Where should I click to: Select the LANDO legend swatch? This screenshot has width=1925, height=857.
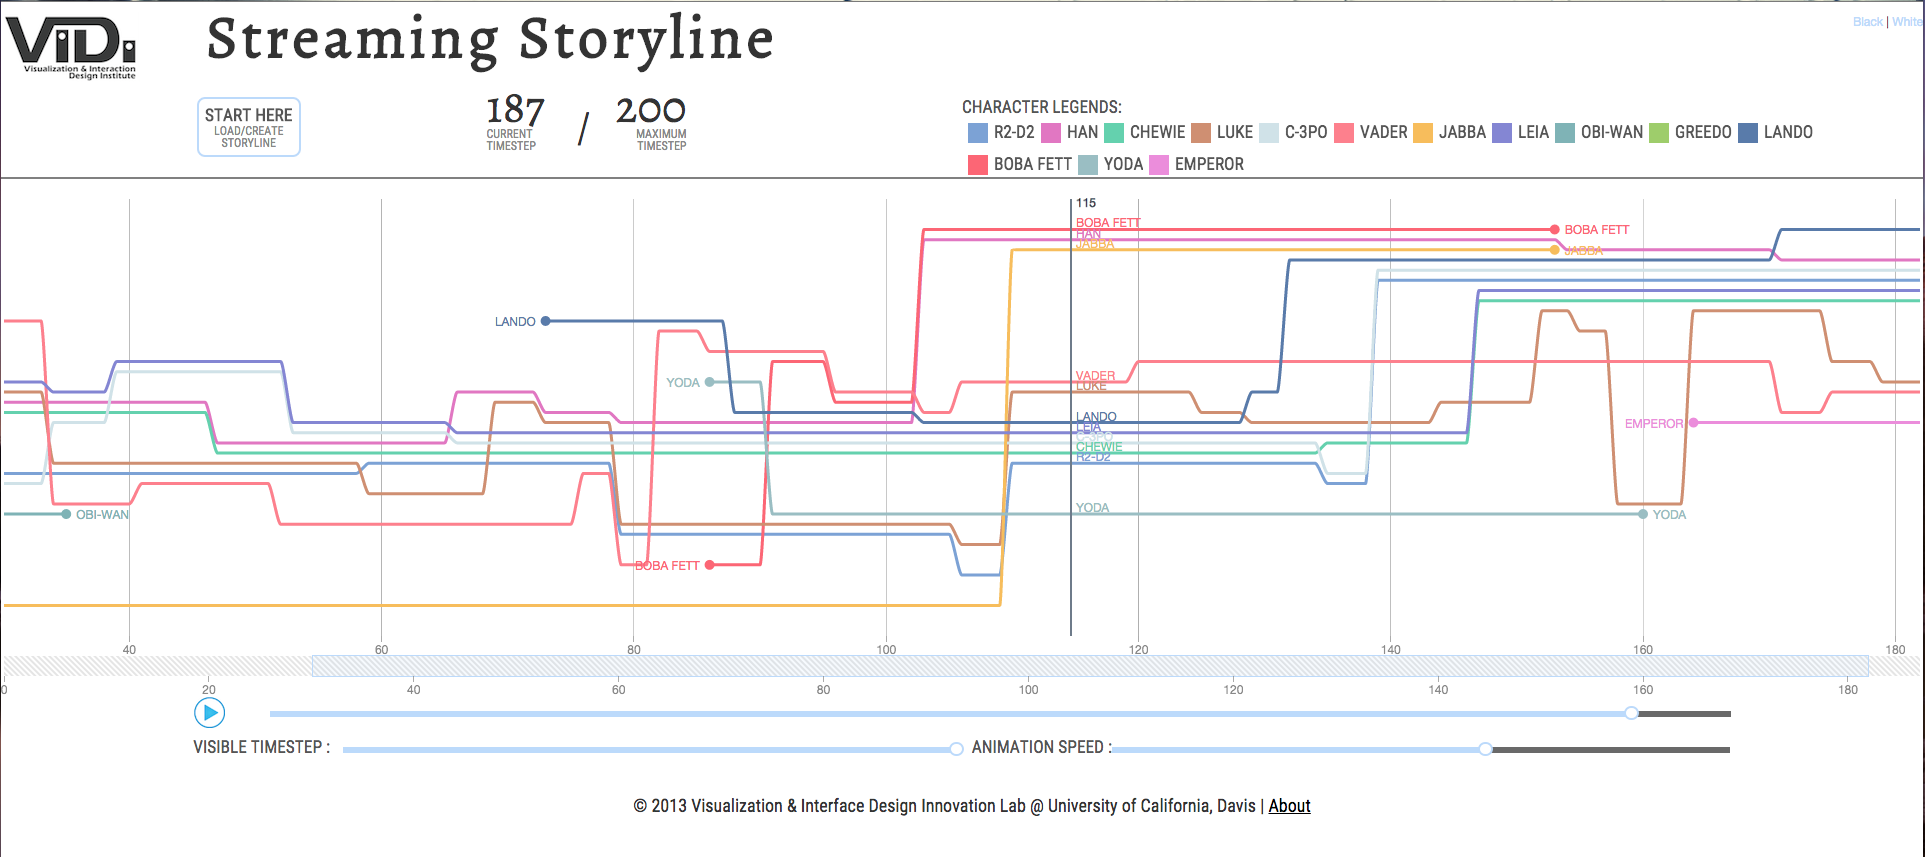1748,133
